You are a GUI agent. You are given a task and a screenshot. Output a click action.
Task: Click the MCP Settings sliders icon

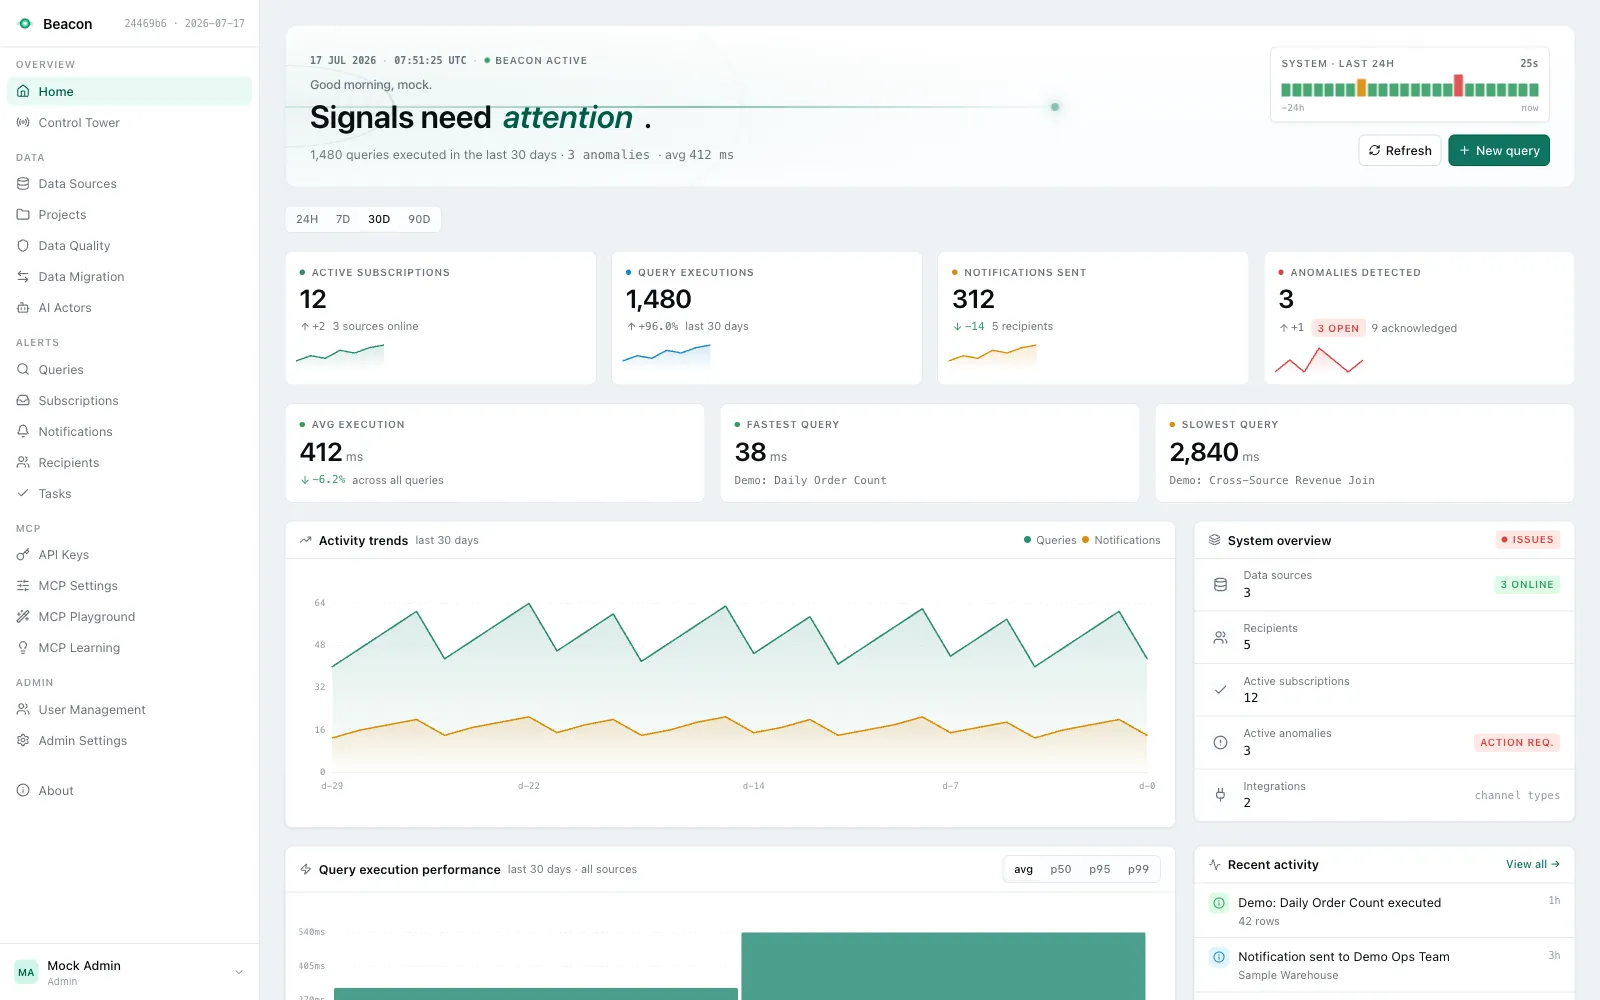coord(23,585)
